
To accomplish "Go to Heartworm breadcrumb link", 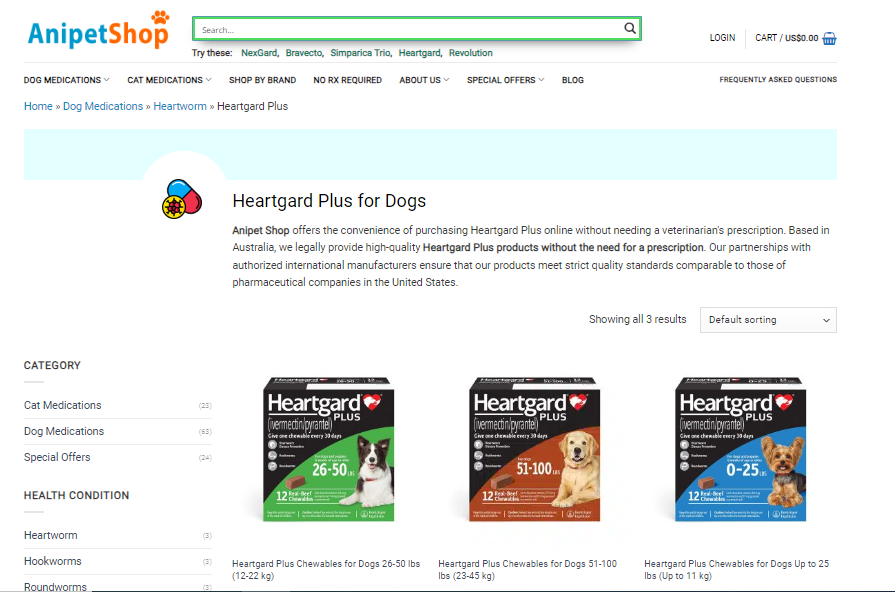I will pos(180,106).
